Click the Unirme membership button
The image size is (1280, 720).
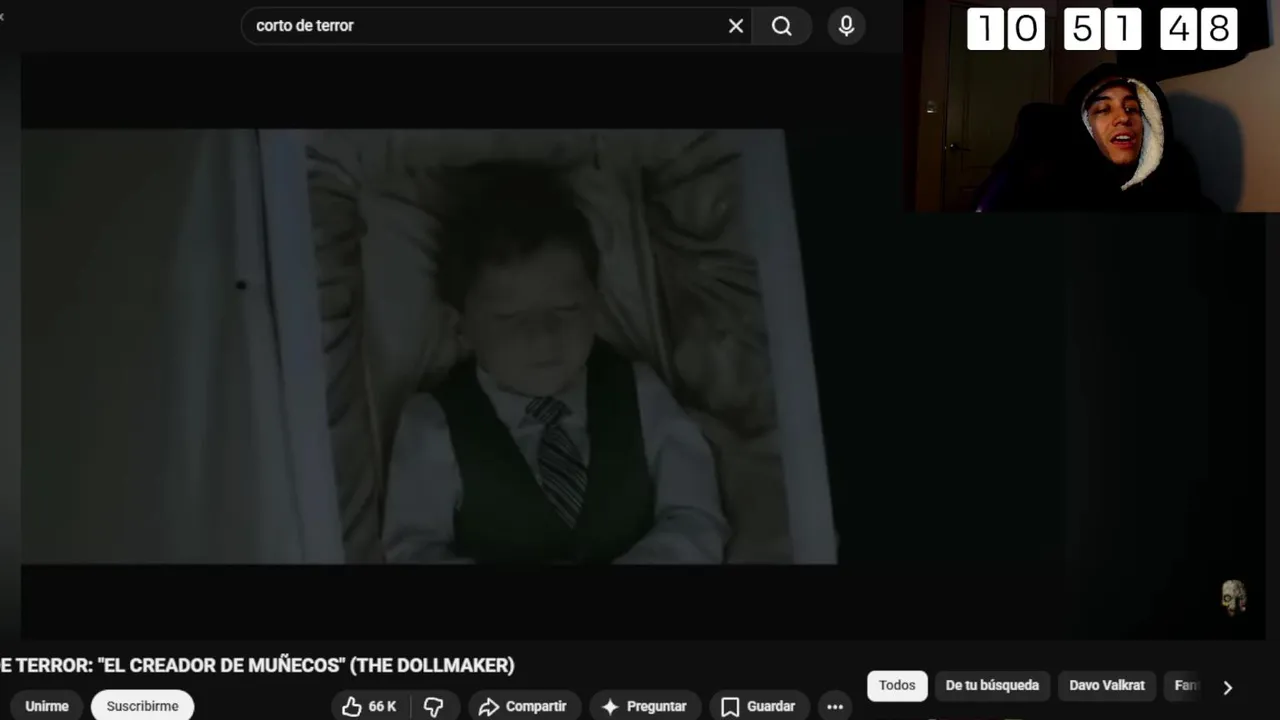[x=46, y=706]
